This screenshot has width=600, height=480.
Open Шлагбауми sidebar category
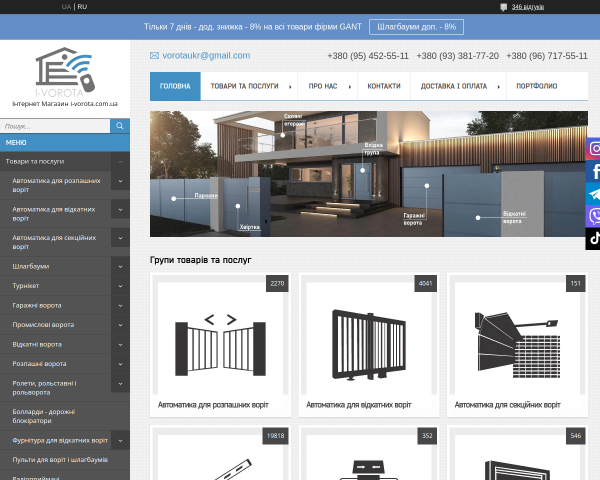pos(31,266)
